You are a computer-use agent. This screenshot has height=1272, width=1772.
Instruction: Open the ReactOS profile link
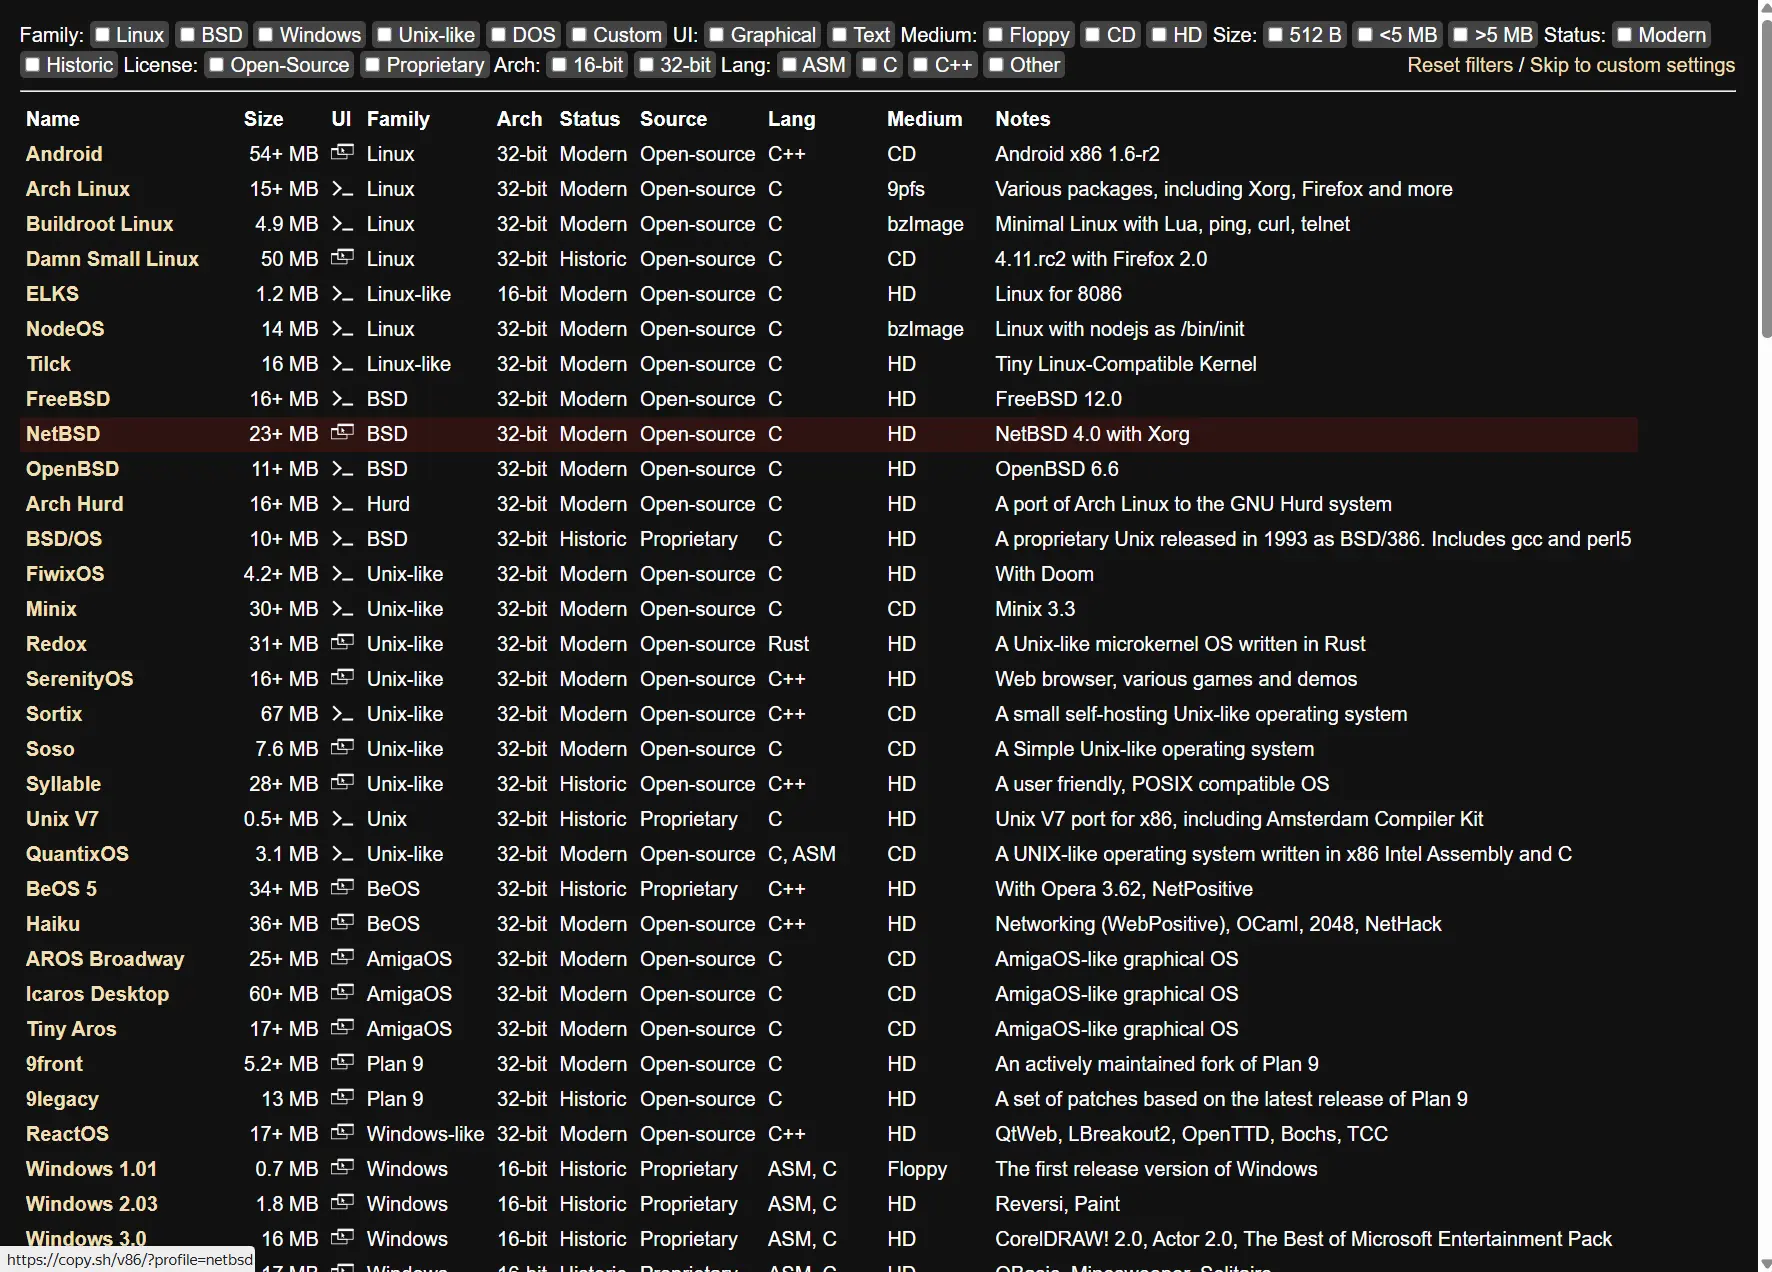tap(67, 1134)
